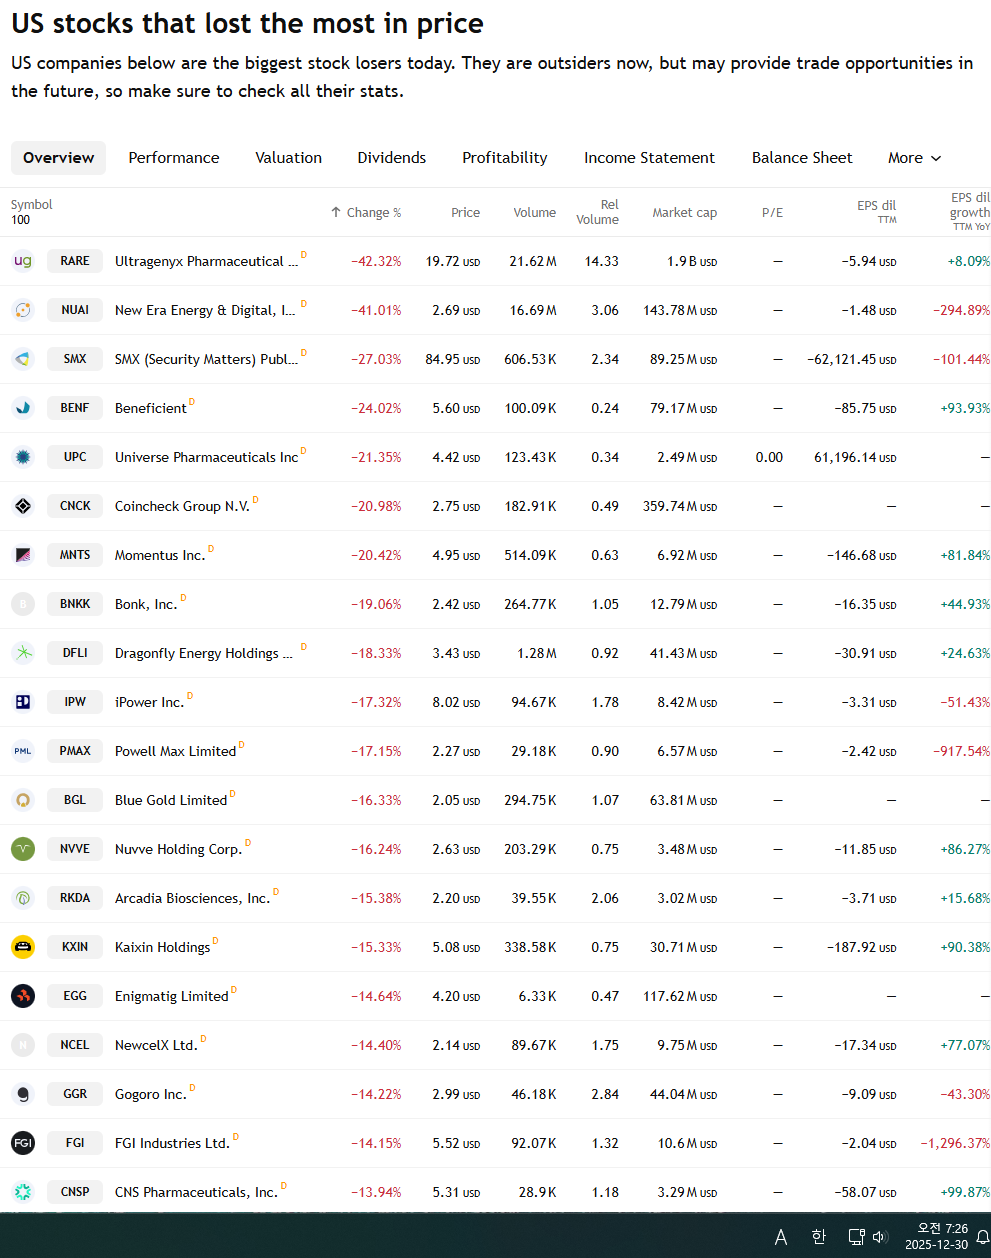The height and width of the screenshot is (1258, 991).
Task: Click the 359.74 M market cap value
Action: (680, 506)
